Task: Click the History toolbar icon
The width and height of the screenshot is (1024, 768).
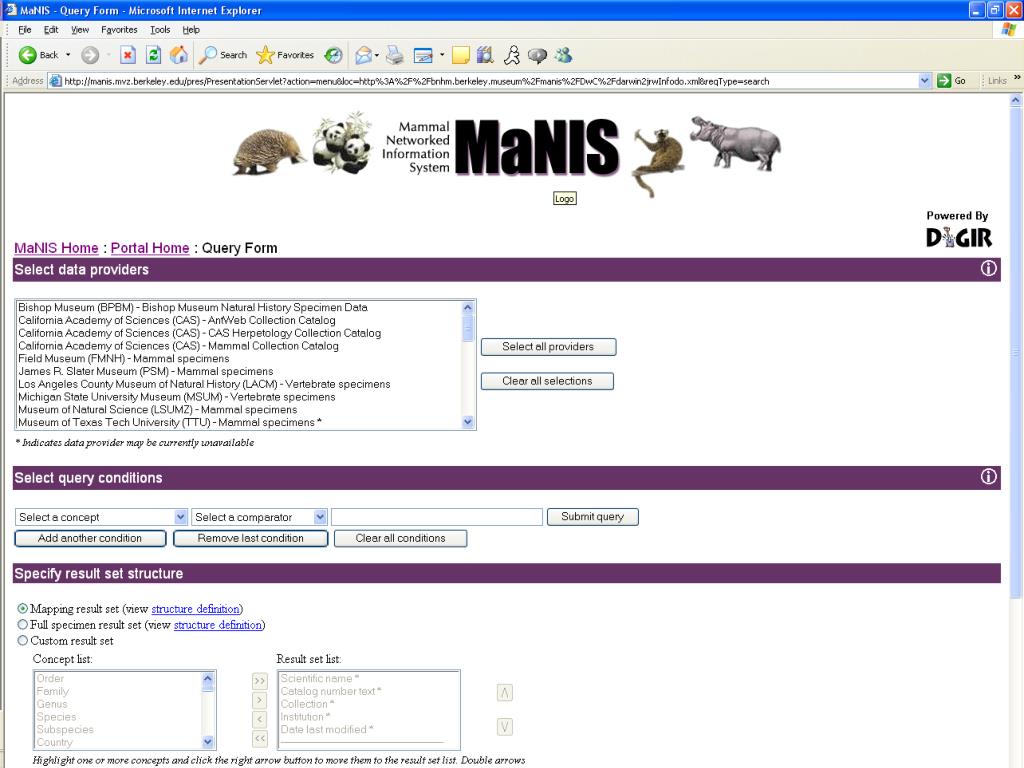Action: click(x=334, y=56)
